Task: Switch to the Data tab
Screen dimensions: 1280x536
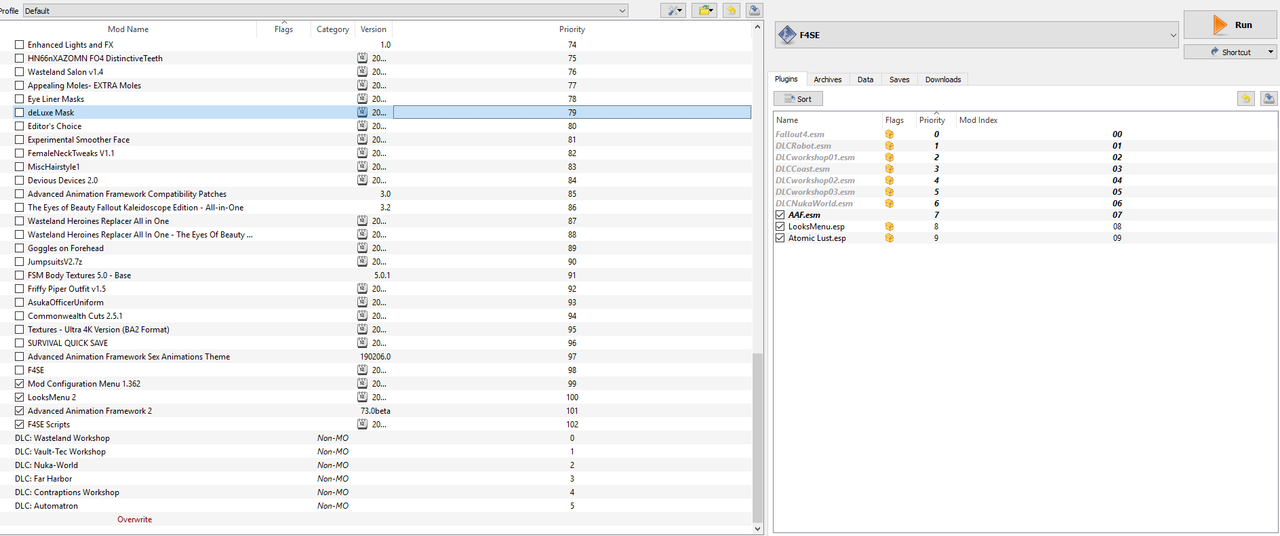Action: [865, 79]
